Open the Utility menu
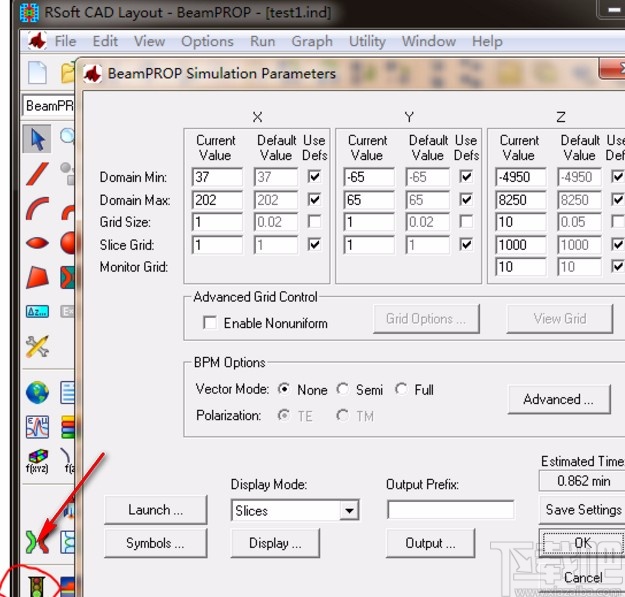The height and width of the screenshot is (597, 625). point(367,41)
